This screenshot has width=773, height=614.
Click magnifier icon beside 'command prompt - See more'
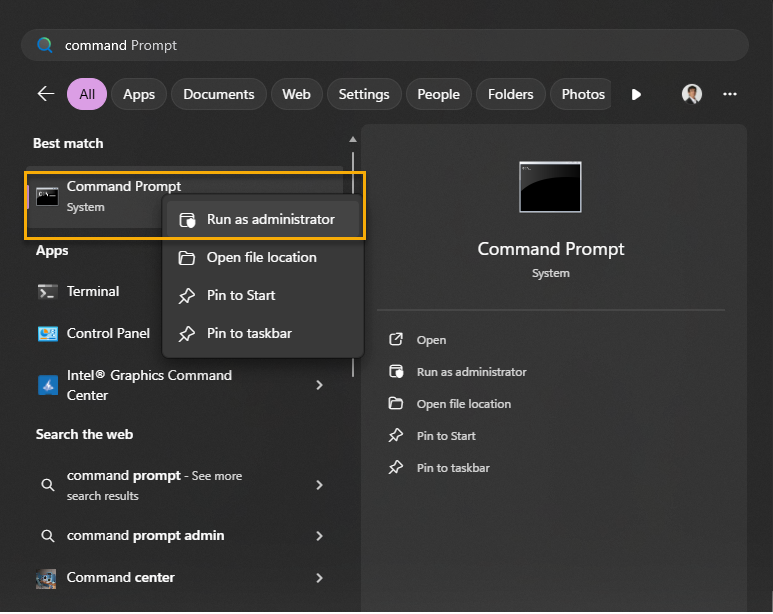click(x=47, y=485)
